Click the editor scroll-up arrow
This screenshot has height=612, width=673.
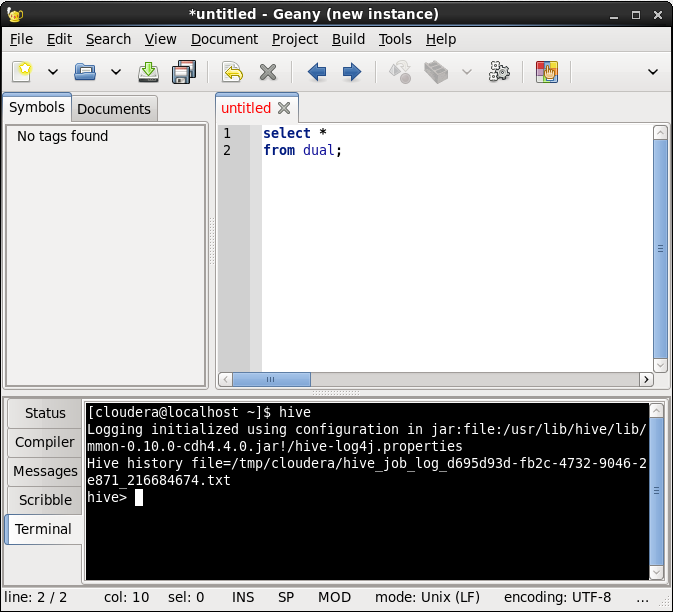[x=660, y=133]
